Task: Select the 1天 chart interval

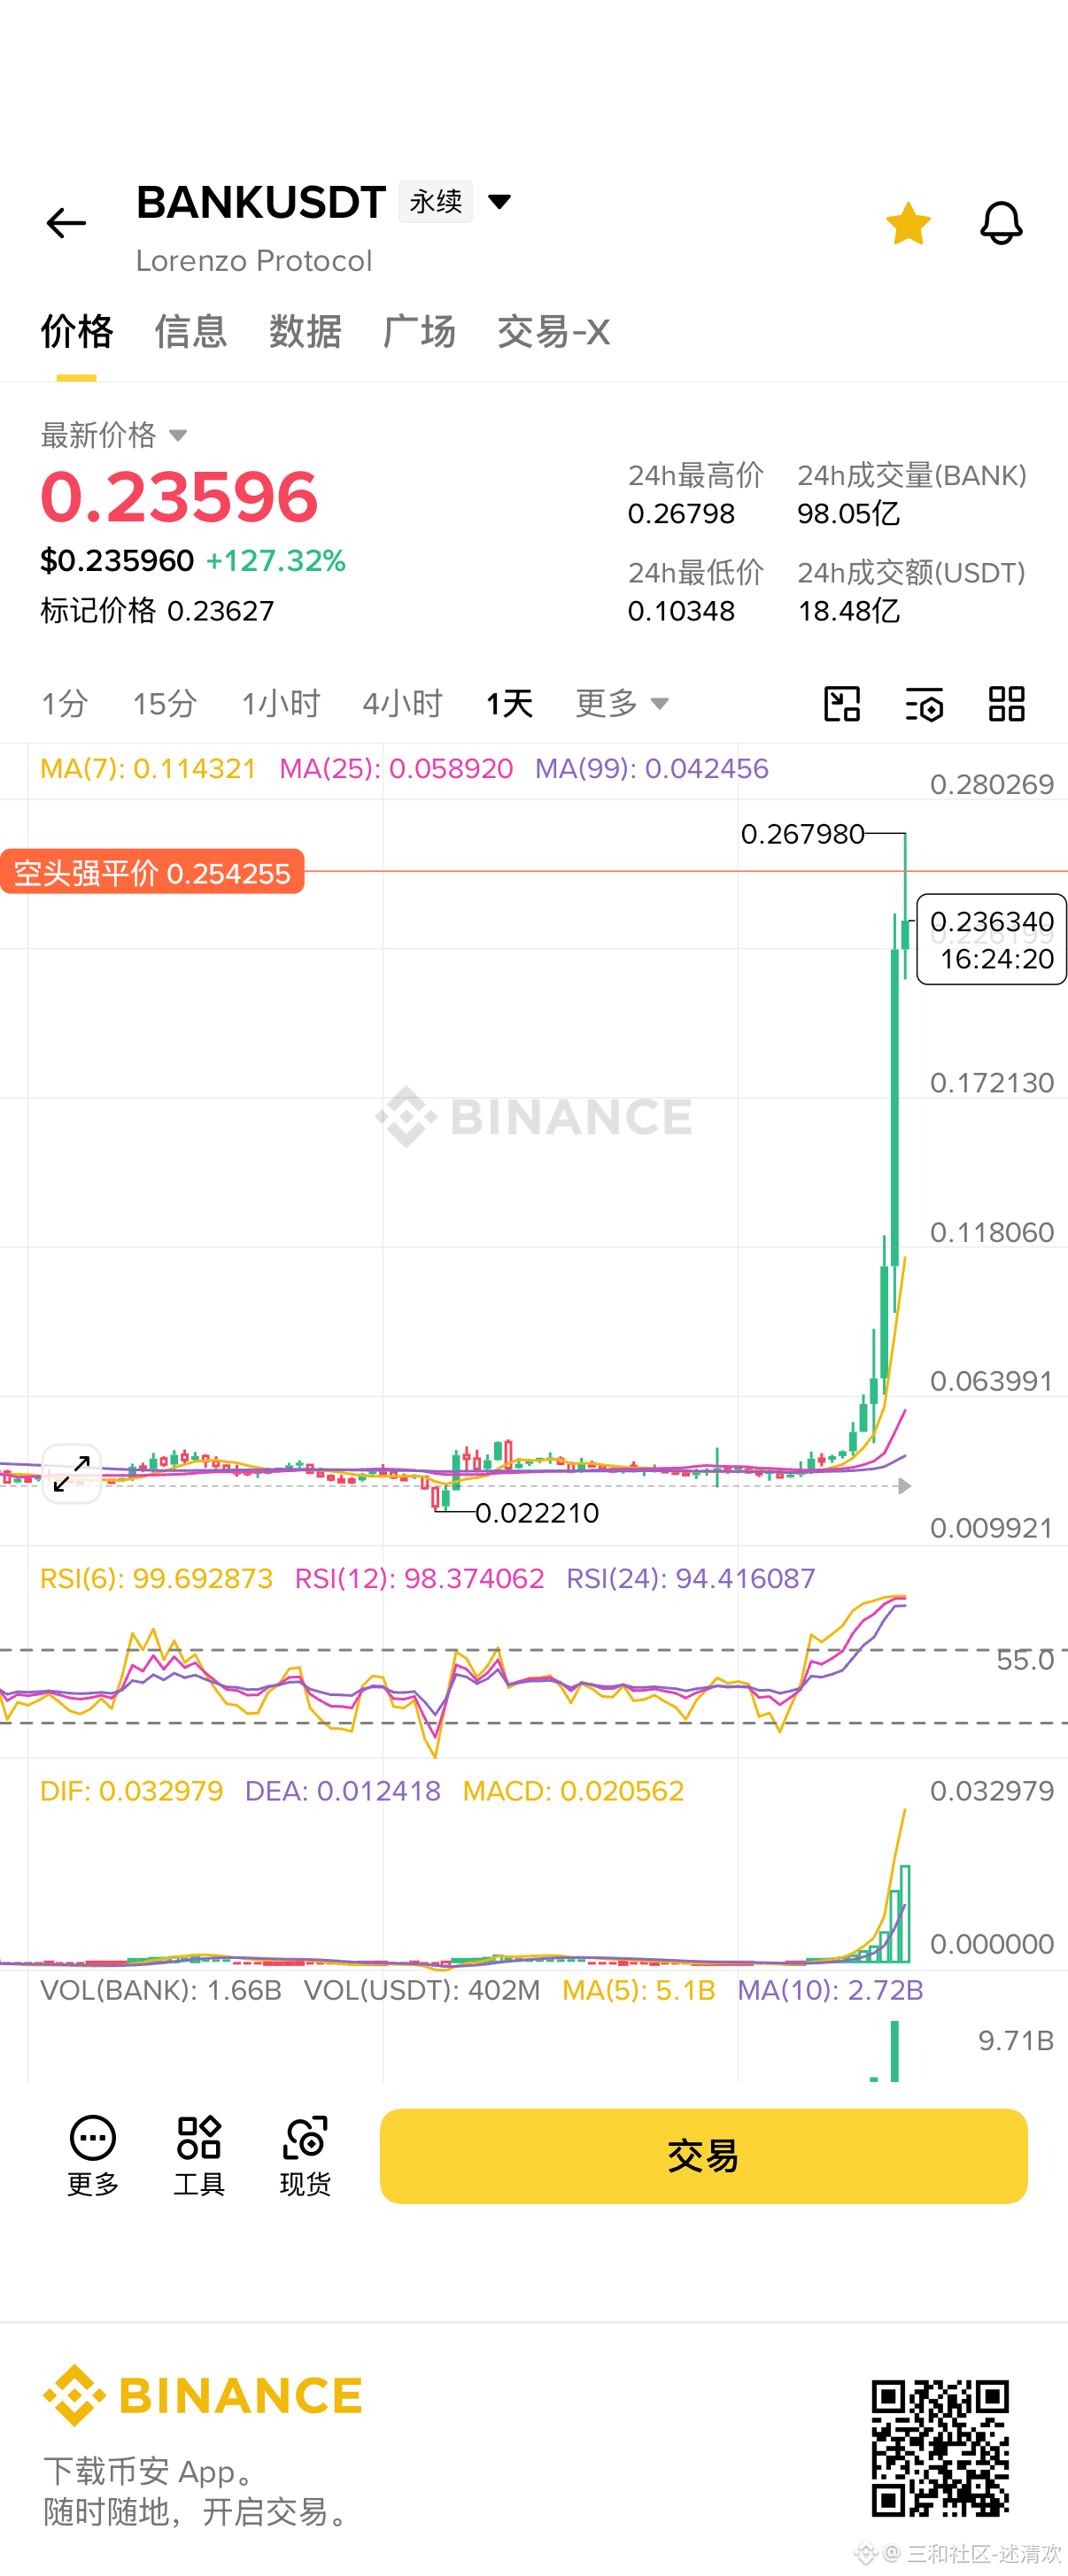Action: pos(509,704)
